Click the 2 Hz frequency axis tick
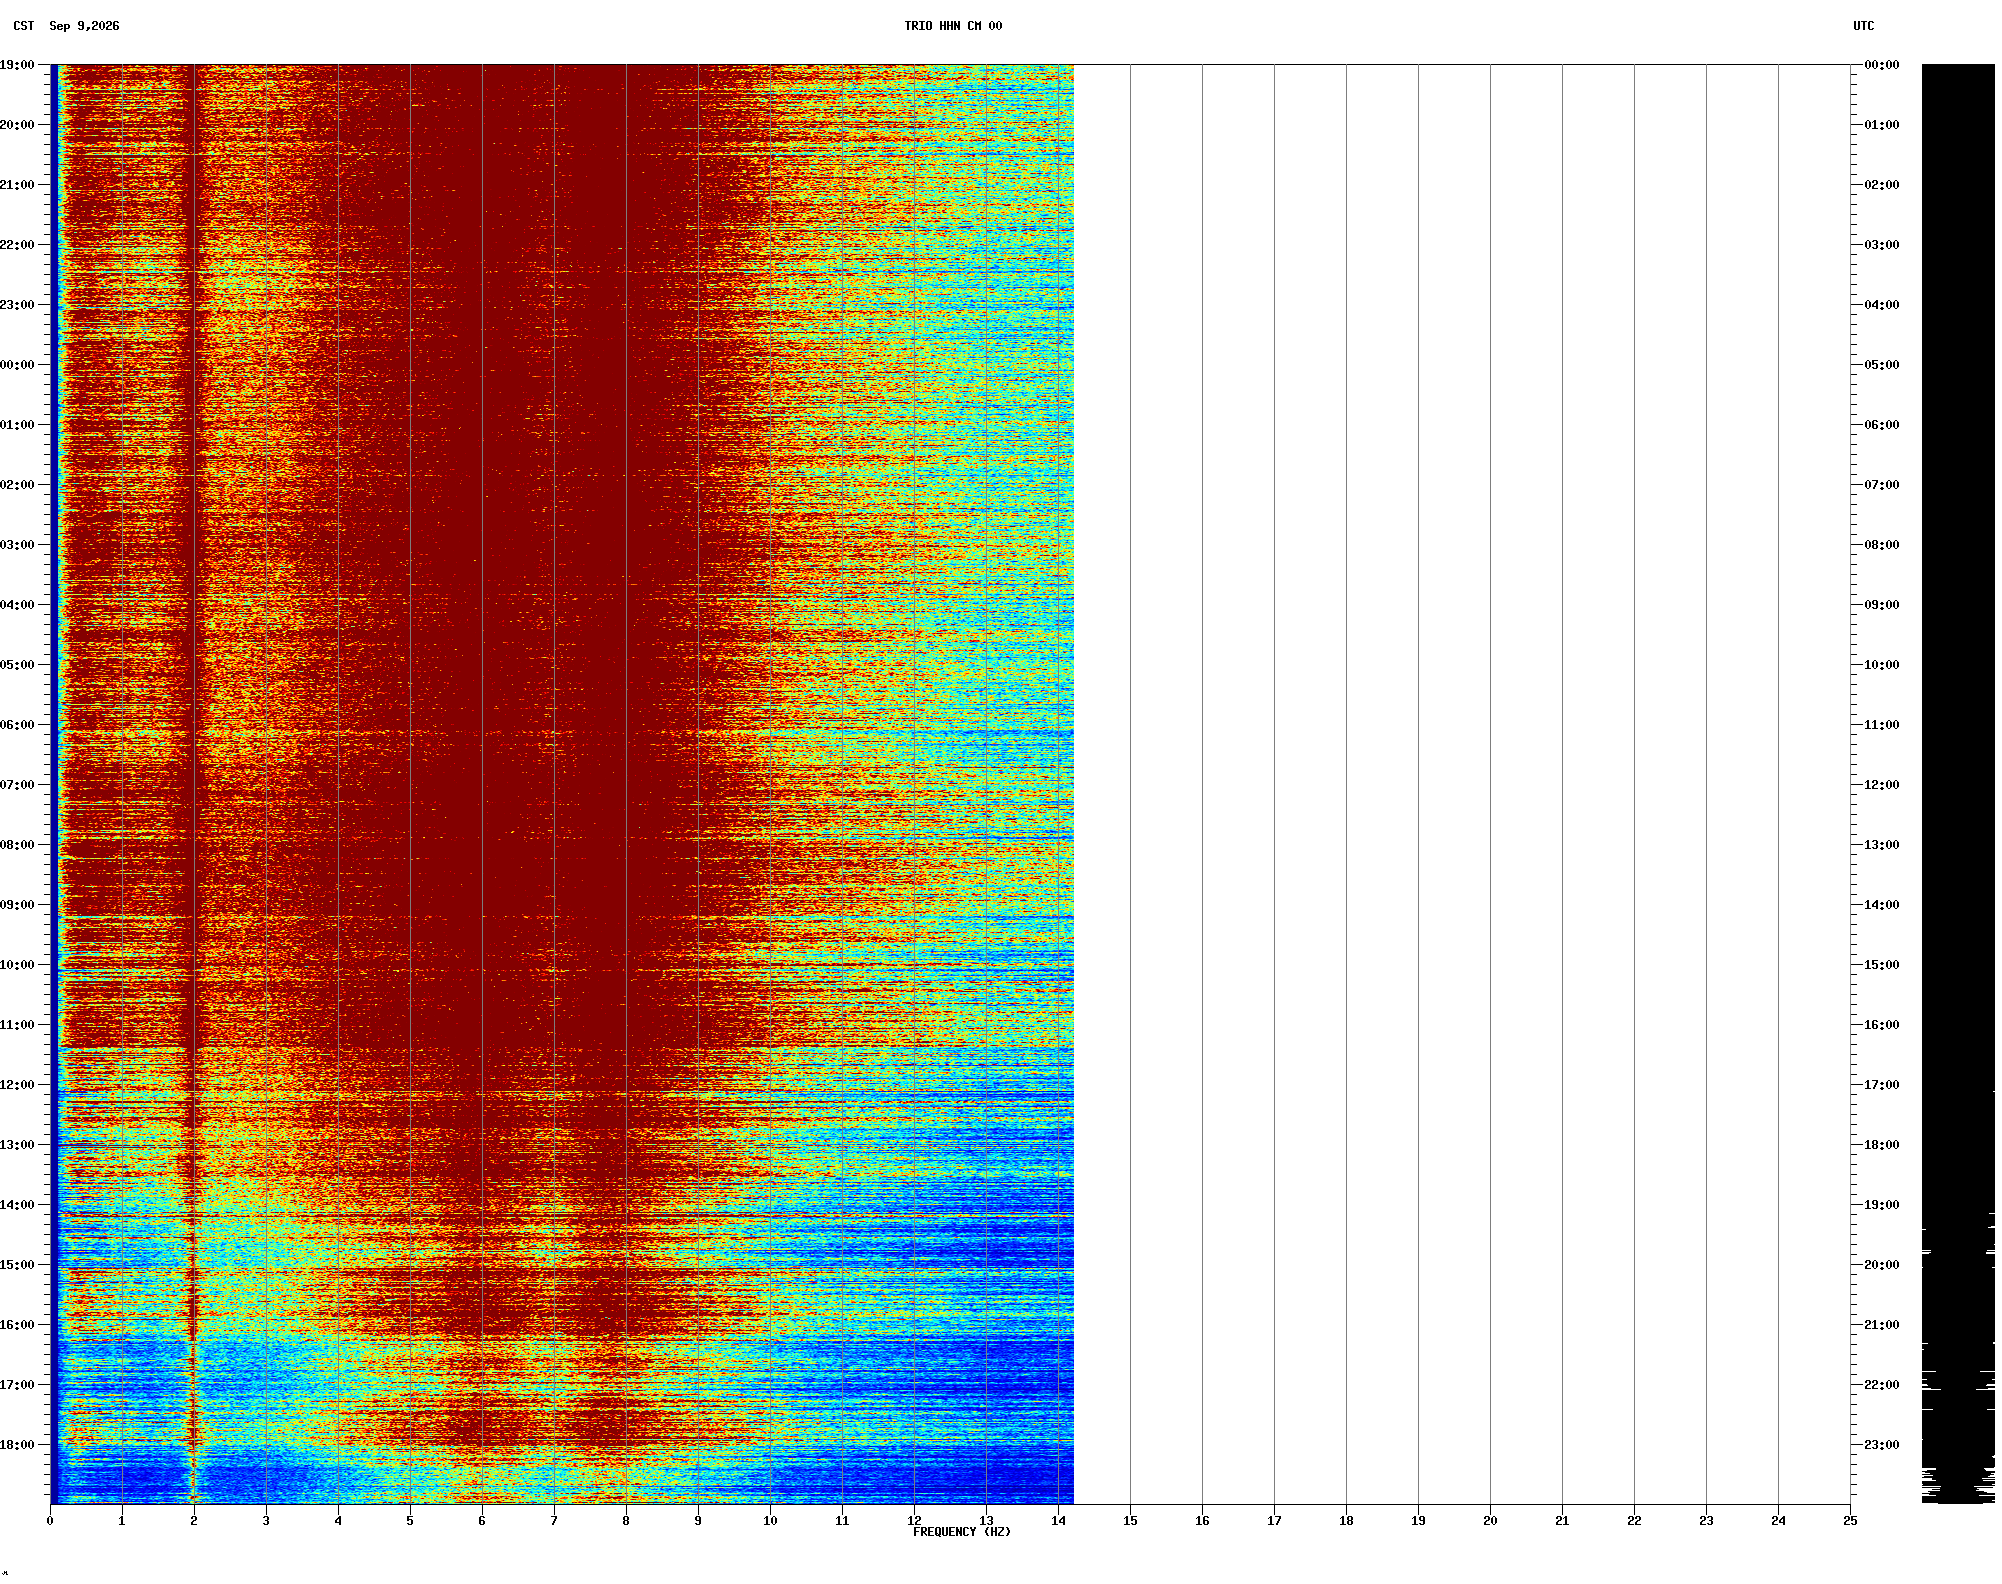The image size is (2002, 1584). [194, 1521]
